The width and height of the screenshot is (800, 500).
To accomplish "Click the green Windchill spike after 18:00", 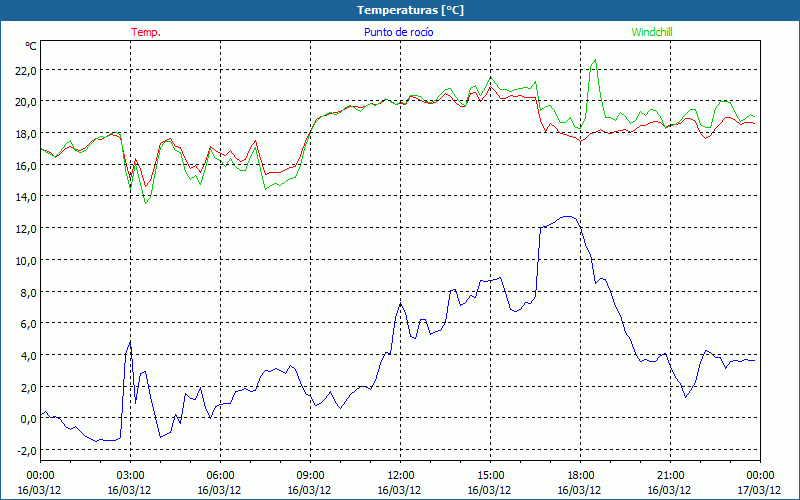I will (594, 61).
